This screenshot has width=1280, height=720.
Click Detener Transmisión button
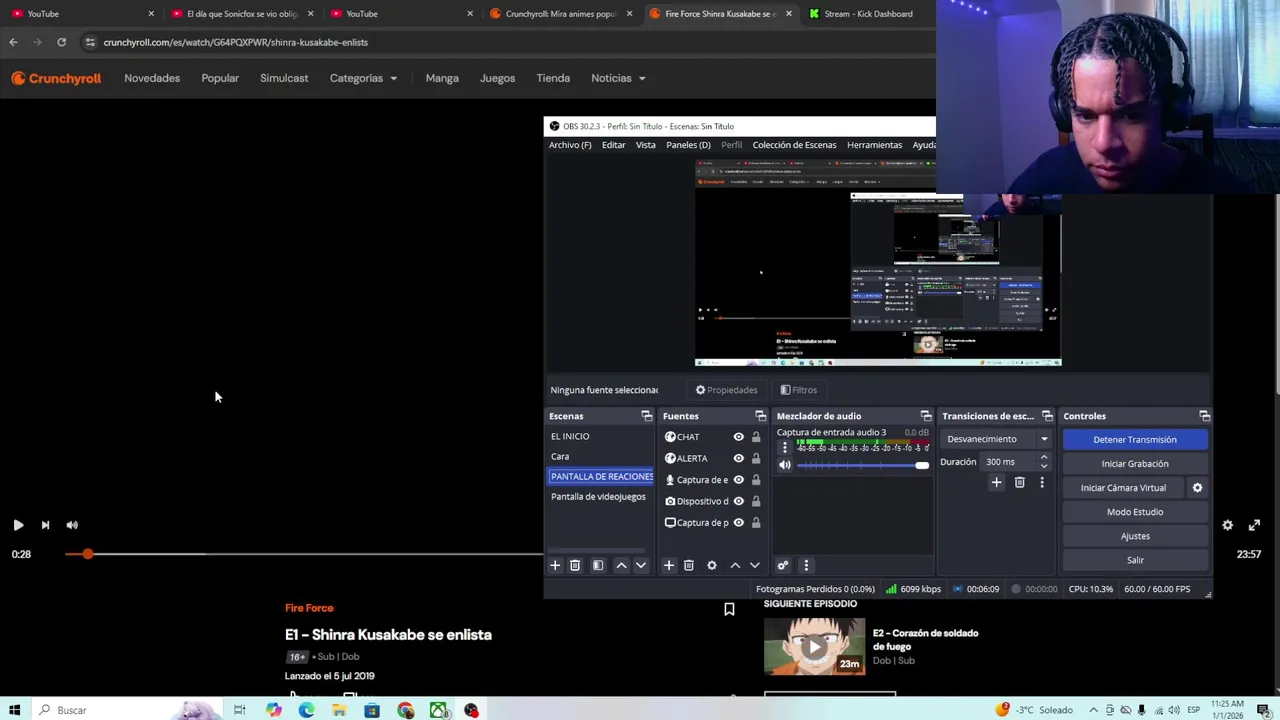click(x=1135, y=440)
